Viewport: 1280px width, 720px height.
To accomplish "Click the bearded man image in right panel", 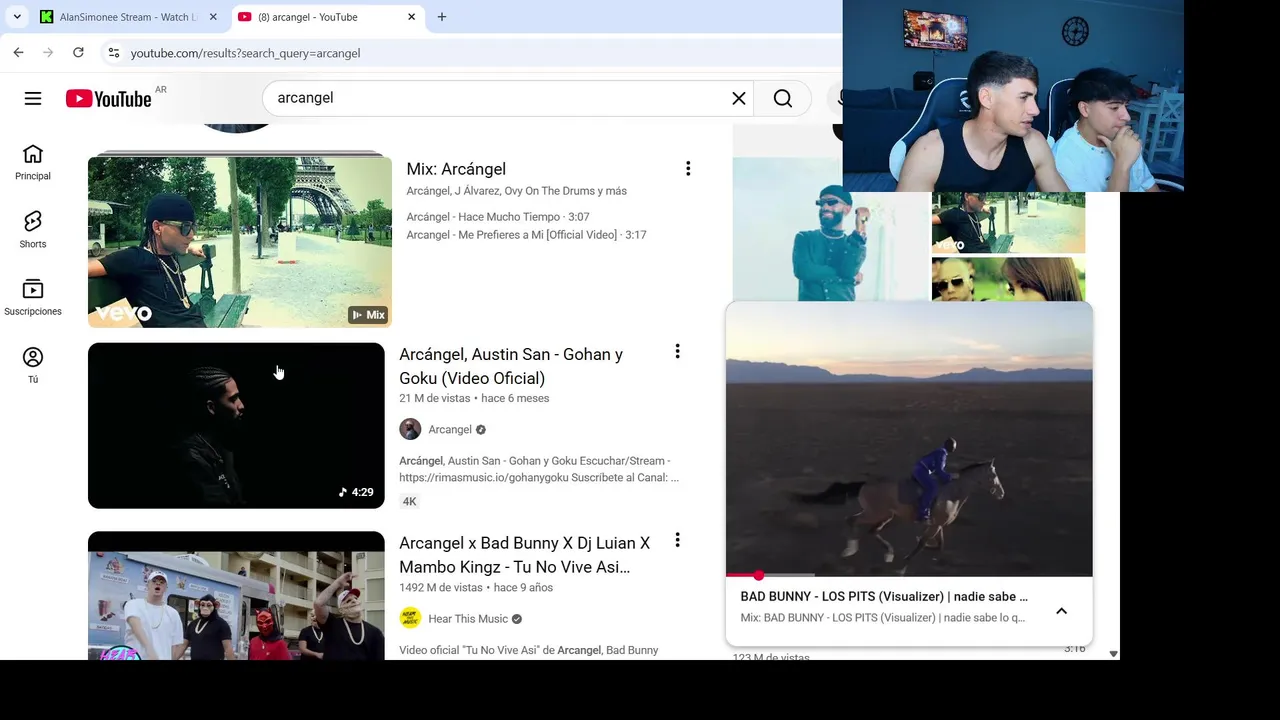I will click(830, 229).
